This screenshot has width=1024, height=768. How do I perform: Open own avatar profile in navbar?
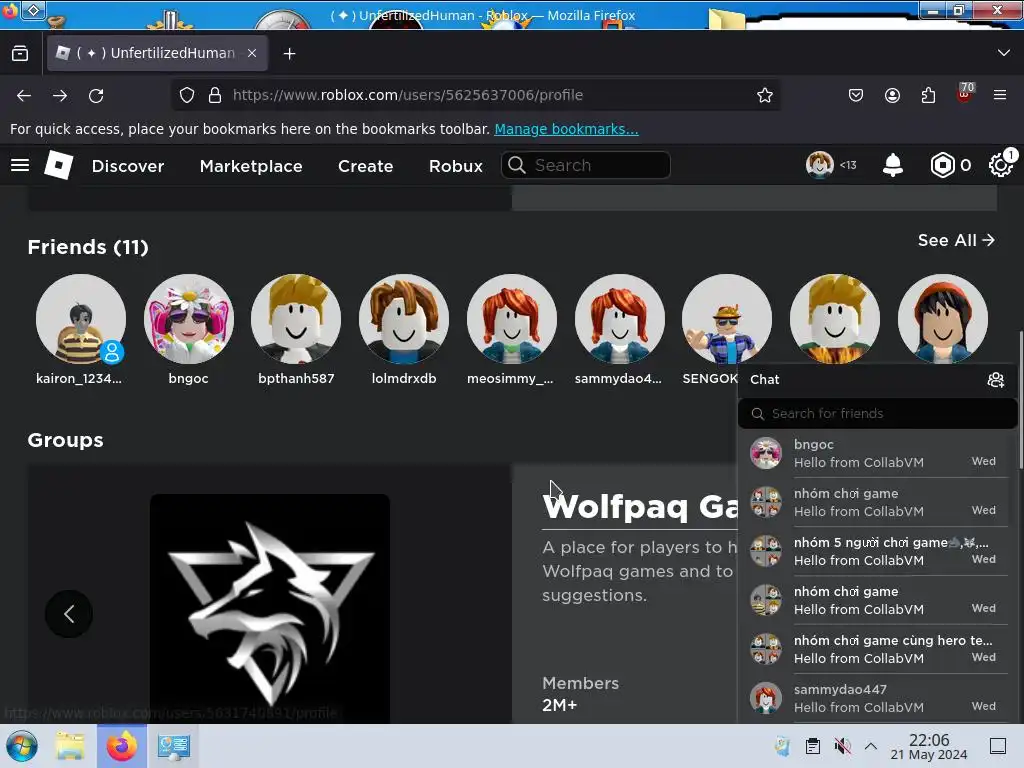click(820, 165)
